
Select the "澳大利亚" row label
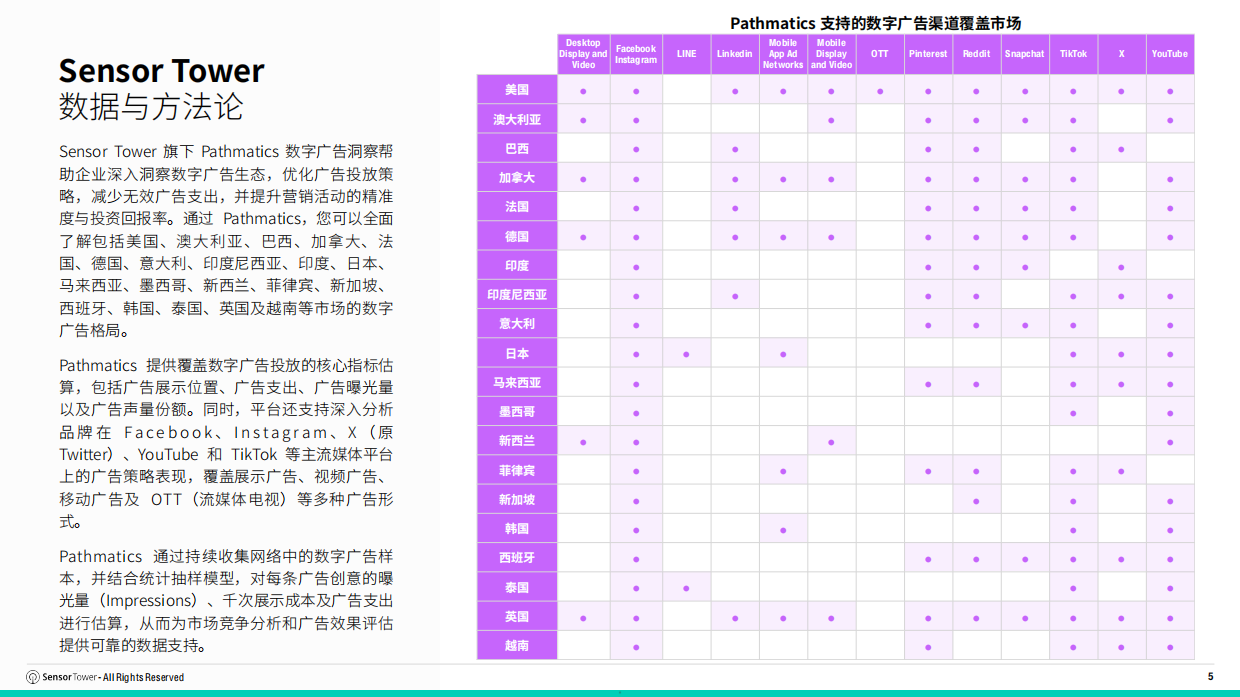pyautogui.click(x=517, y=119)
